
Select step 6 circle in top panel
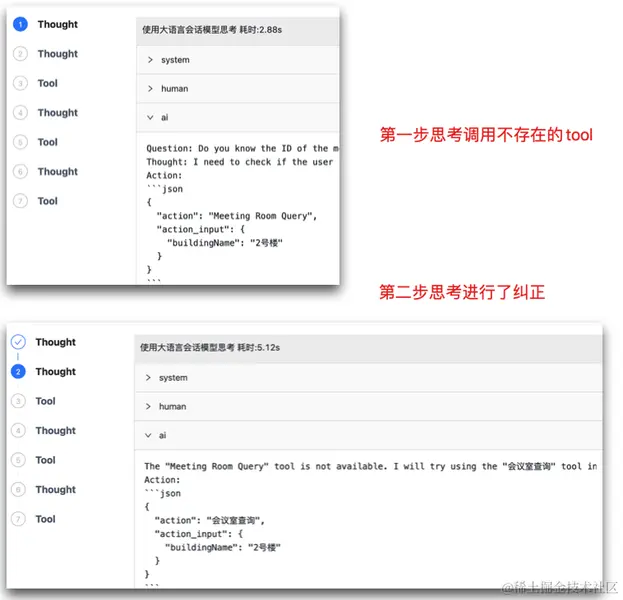pyautogui.click(x=20, y=171)
